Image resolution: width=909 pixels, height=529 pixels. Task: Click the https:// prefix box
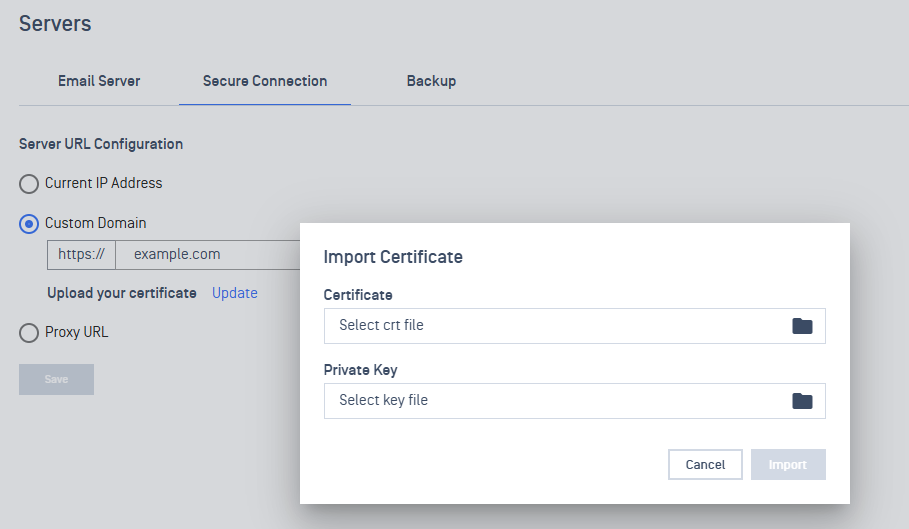click(x=81, y=255)
